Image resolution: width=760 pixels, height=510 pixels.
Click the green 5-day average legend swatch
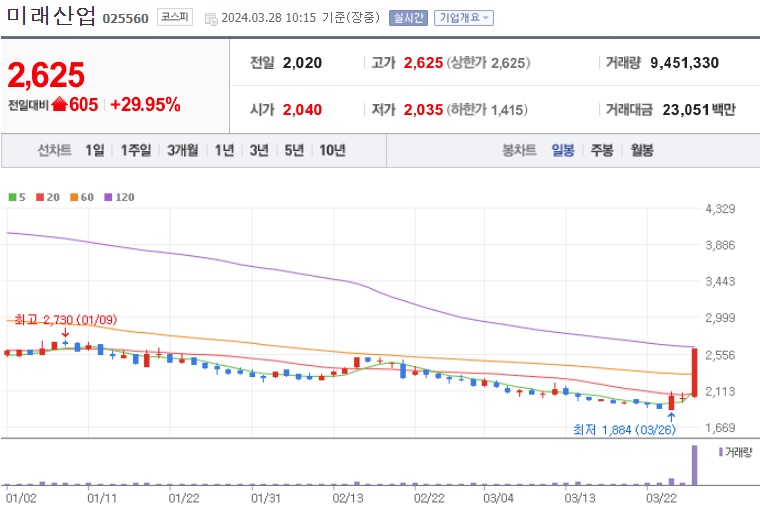click(x=13, y=197)
